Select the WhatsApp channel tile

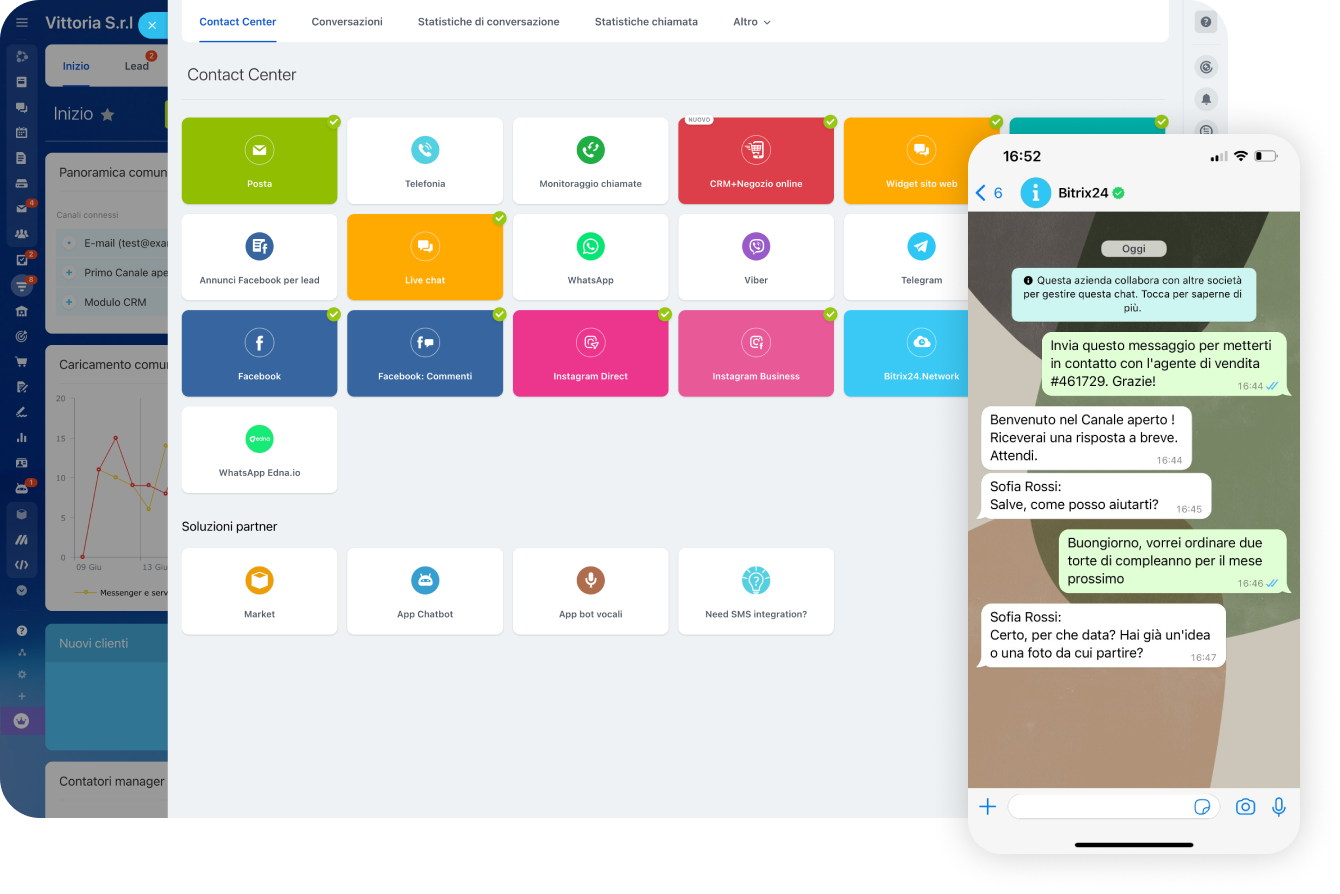tap(590, 256)
